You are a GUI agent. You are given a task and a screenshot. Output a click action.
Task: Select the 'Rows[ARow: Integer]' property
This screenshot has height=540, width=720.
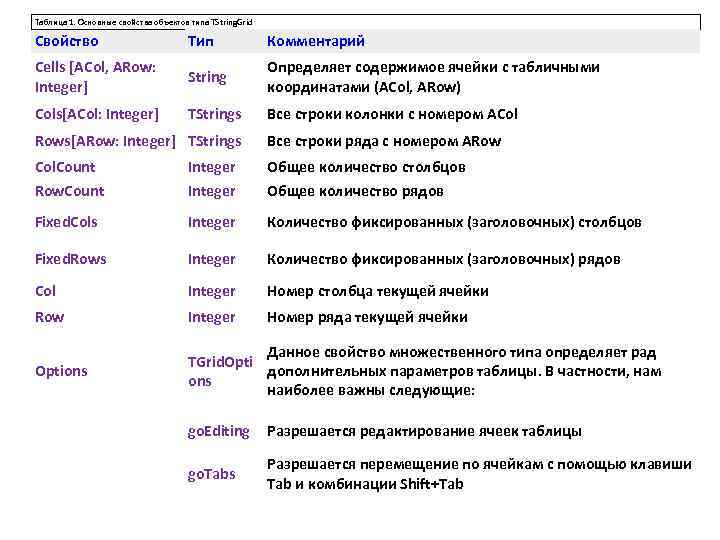pyautogui.click(x=105, y=141)
